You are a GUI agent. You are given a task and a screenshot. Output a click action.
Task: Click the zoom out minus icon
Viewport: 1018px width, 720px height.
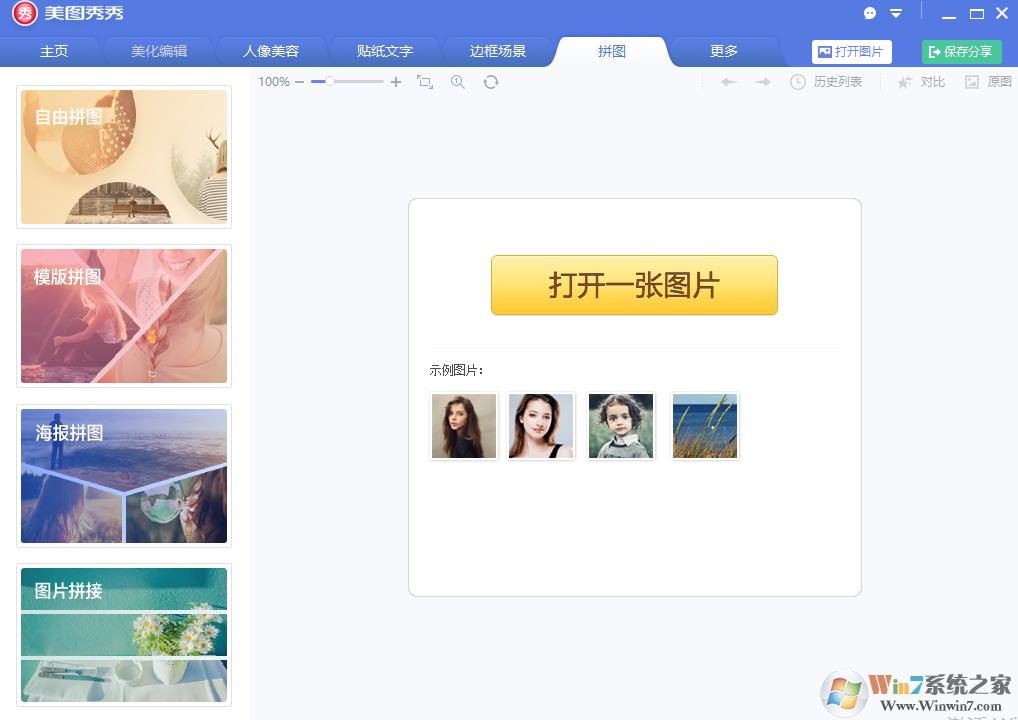click(x=299, y=82)
